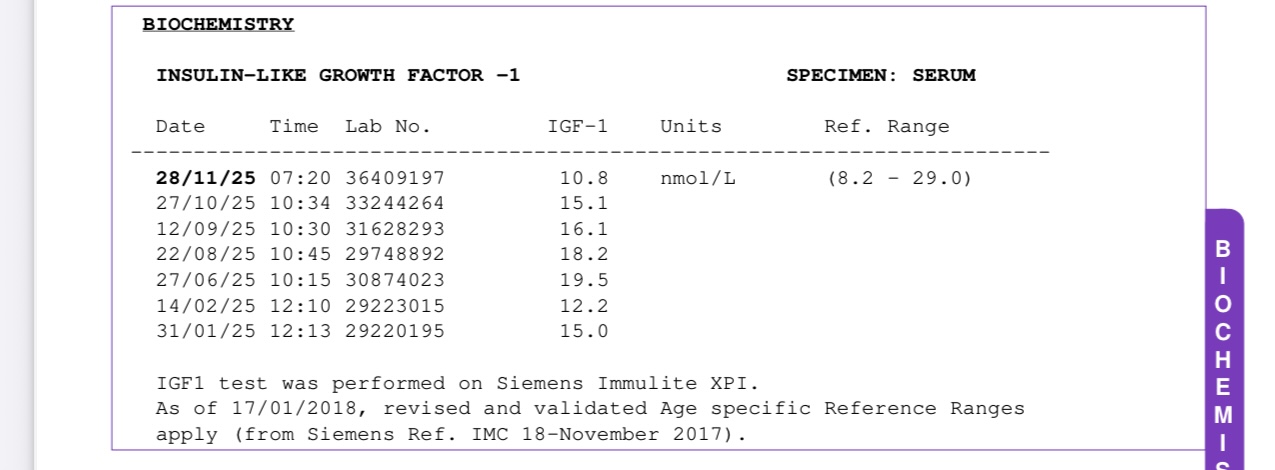Select the 27/10/25 date entry
The width and height of the screenshot is (1275, 470).
[206, 204]
